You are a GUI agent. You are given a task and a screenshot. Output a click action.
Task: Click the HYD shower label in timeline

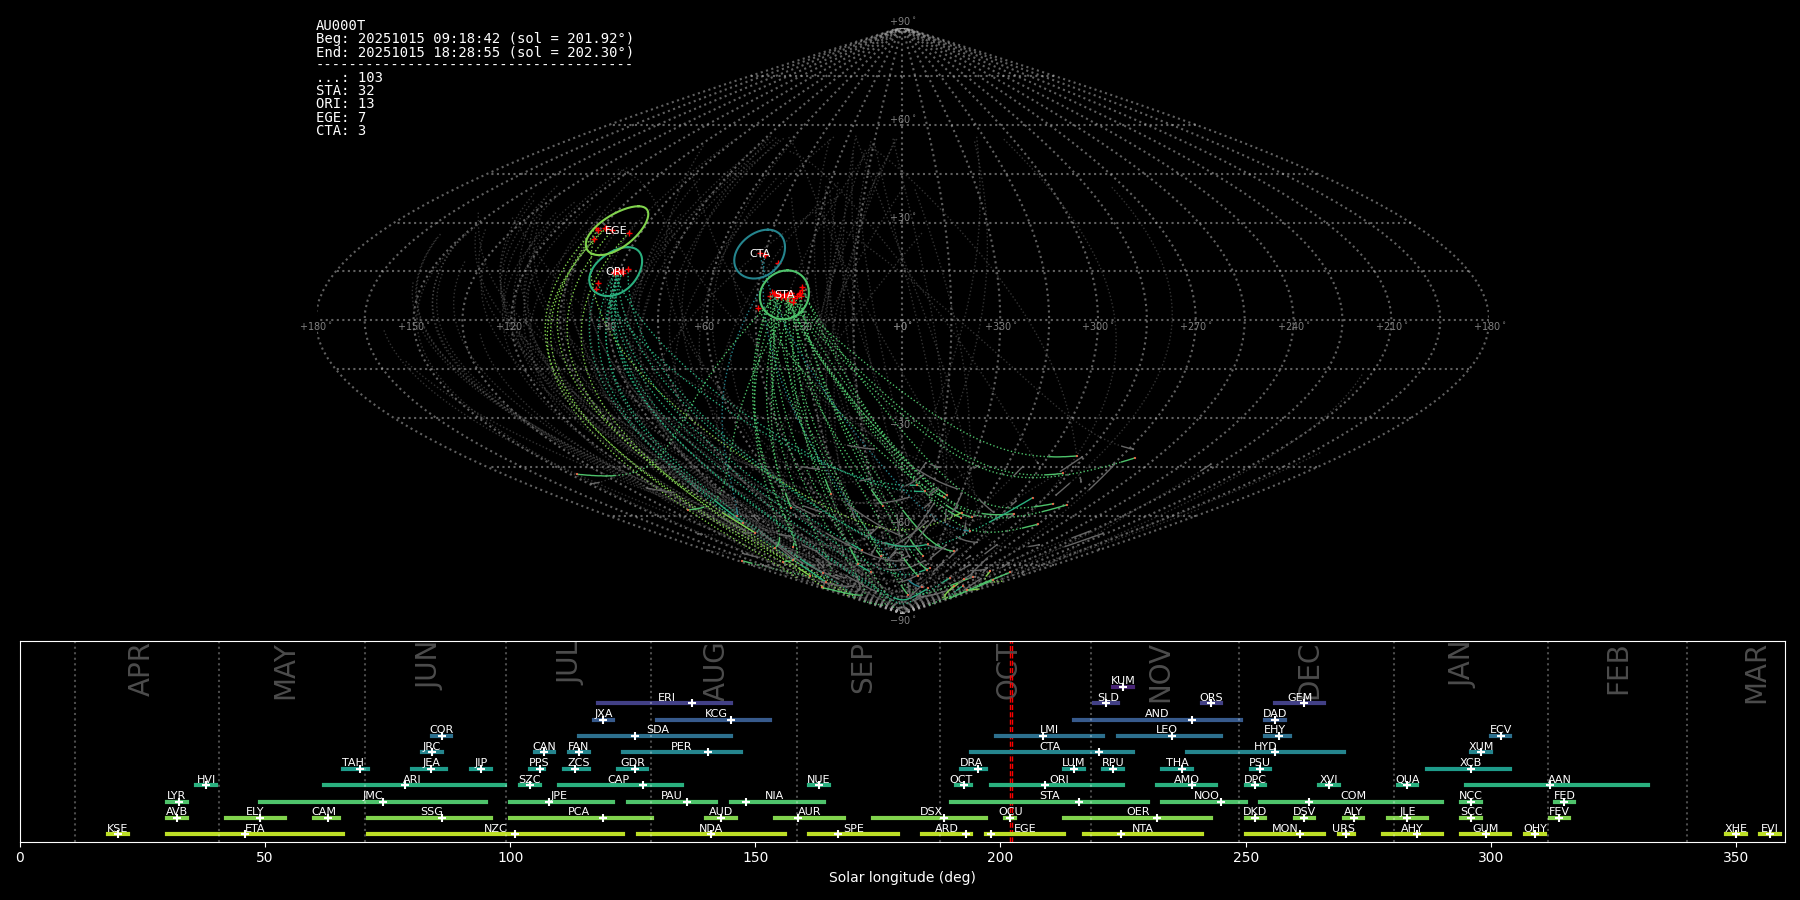coord(1265,747)
